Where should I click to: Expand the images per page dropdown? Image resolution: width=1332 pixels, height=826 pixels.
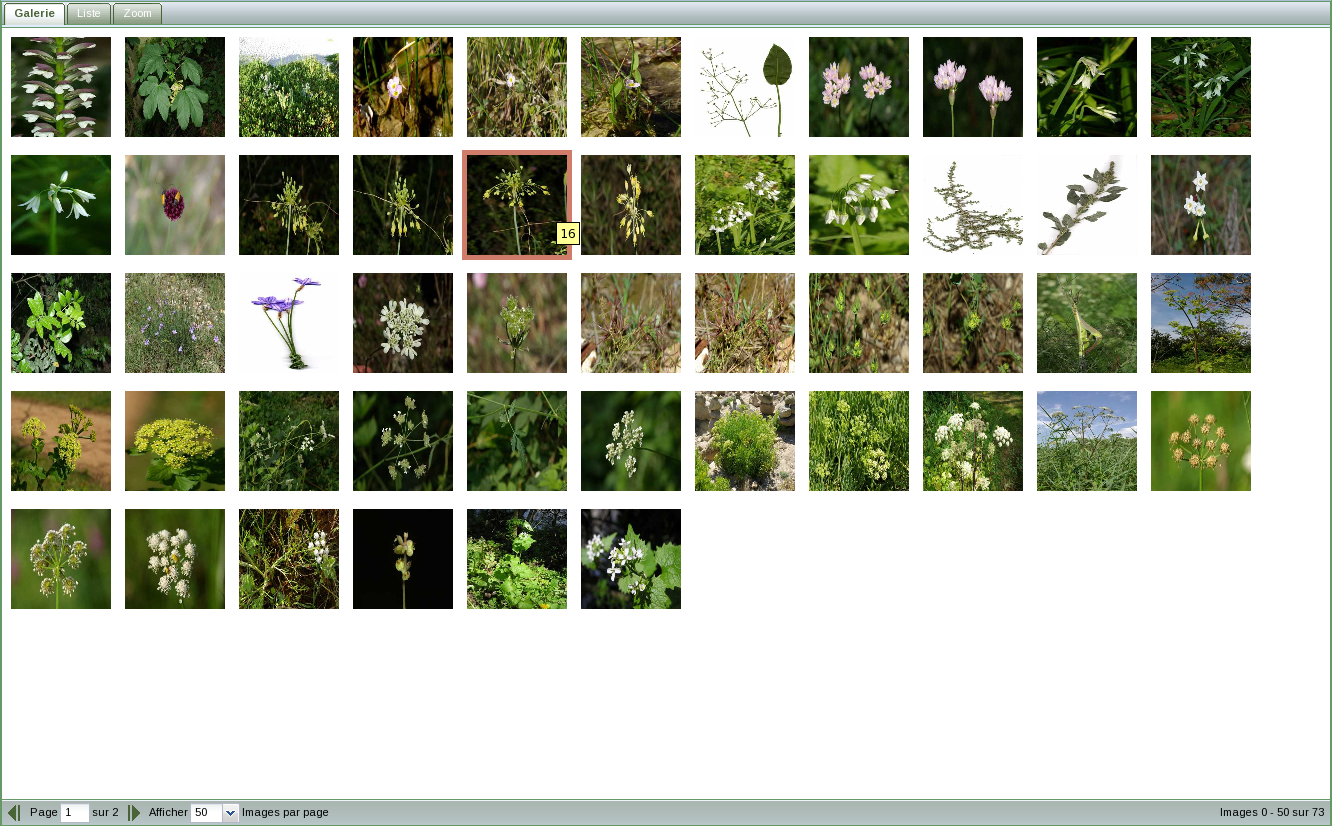pyautogui.click(x=230, y=812)
